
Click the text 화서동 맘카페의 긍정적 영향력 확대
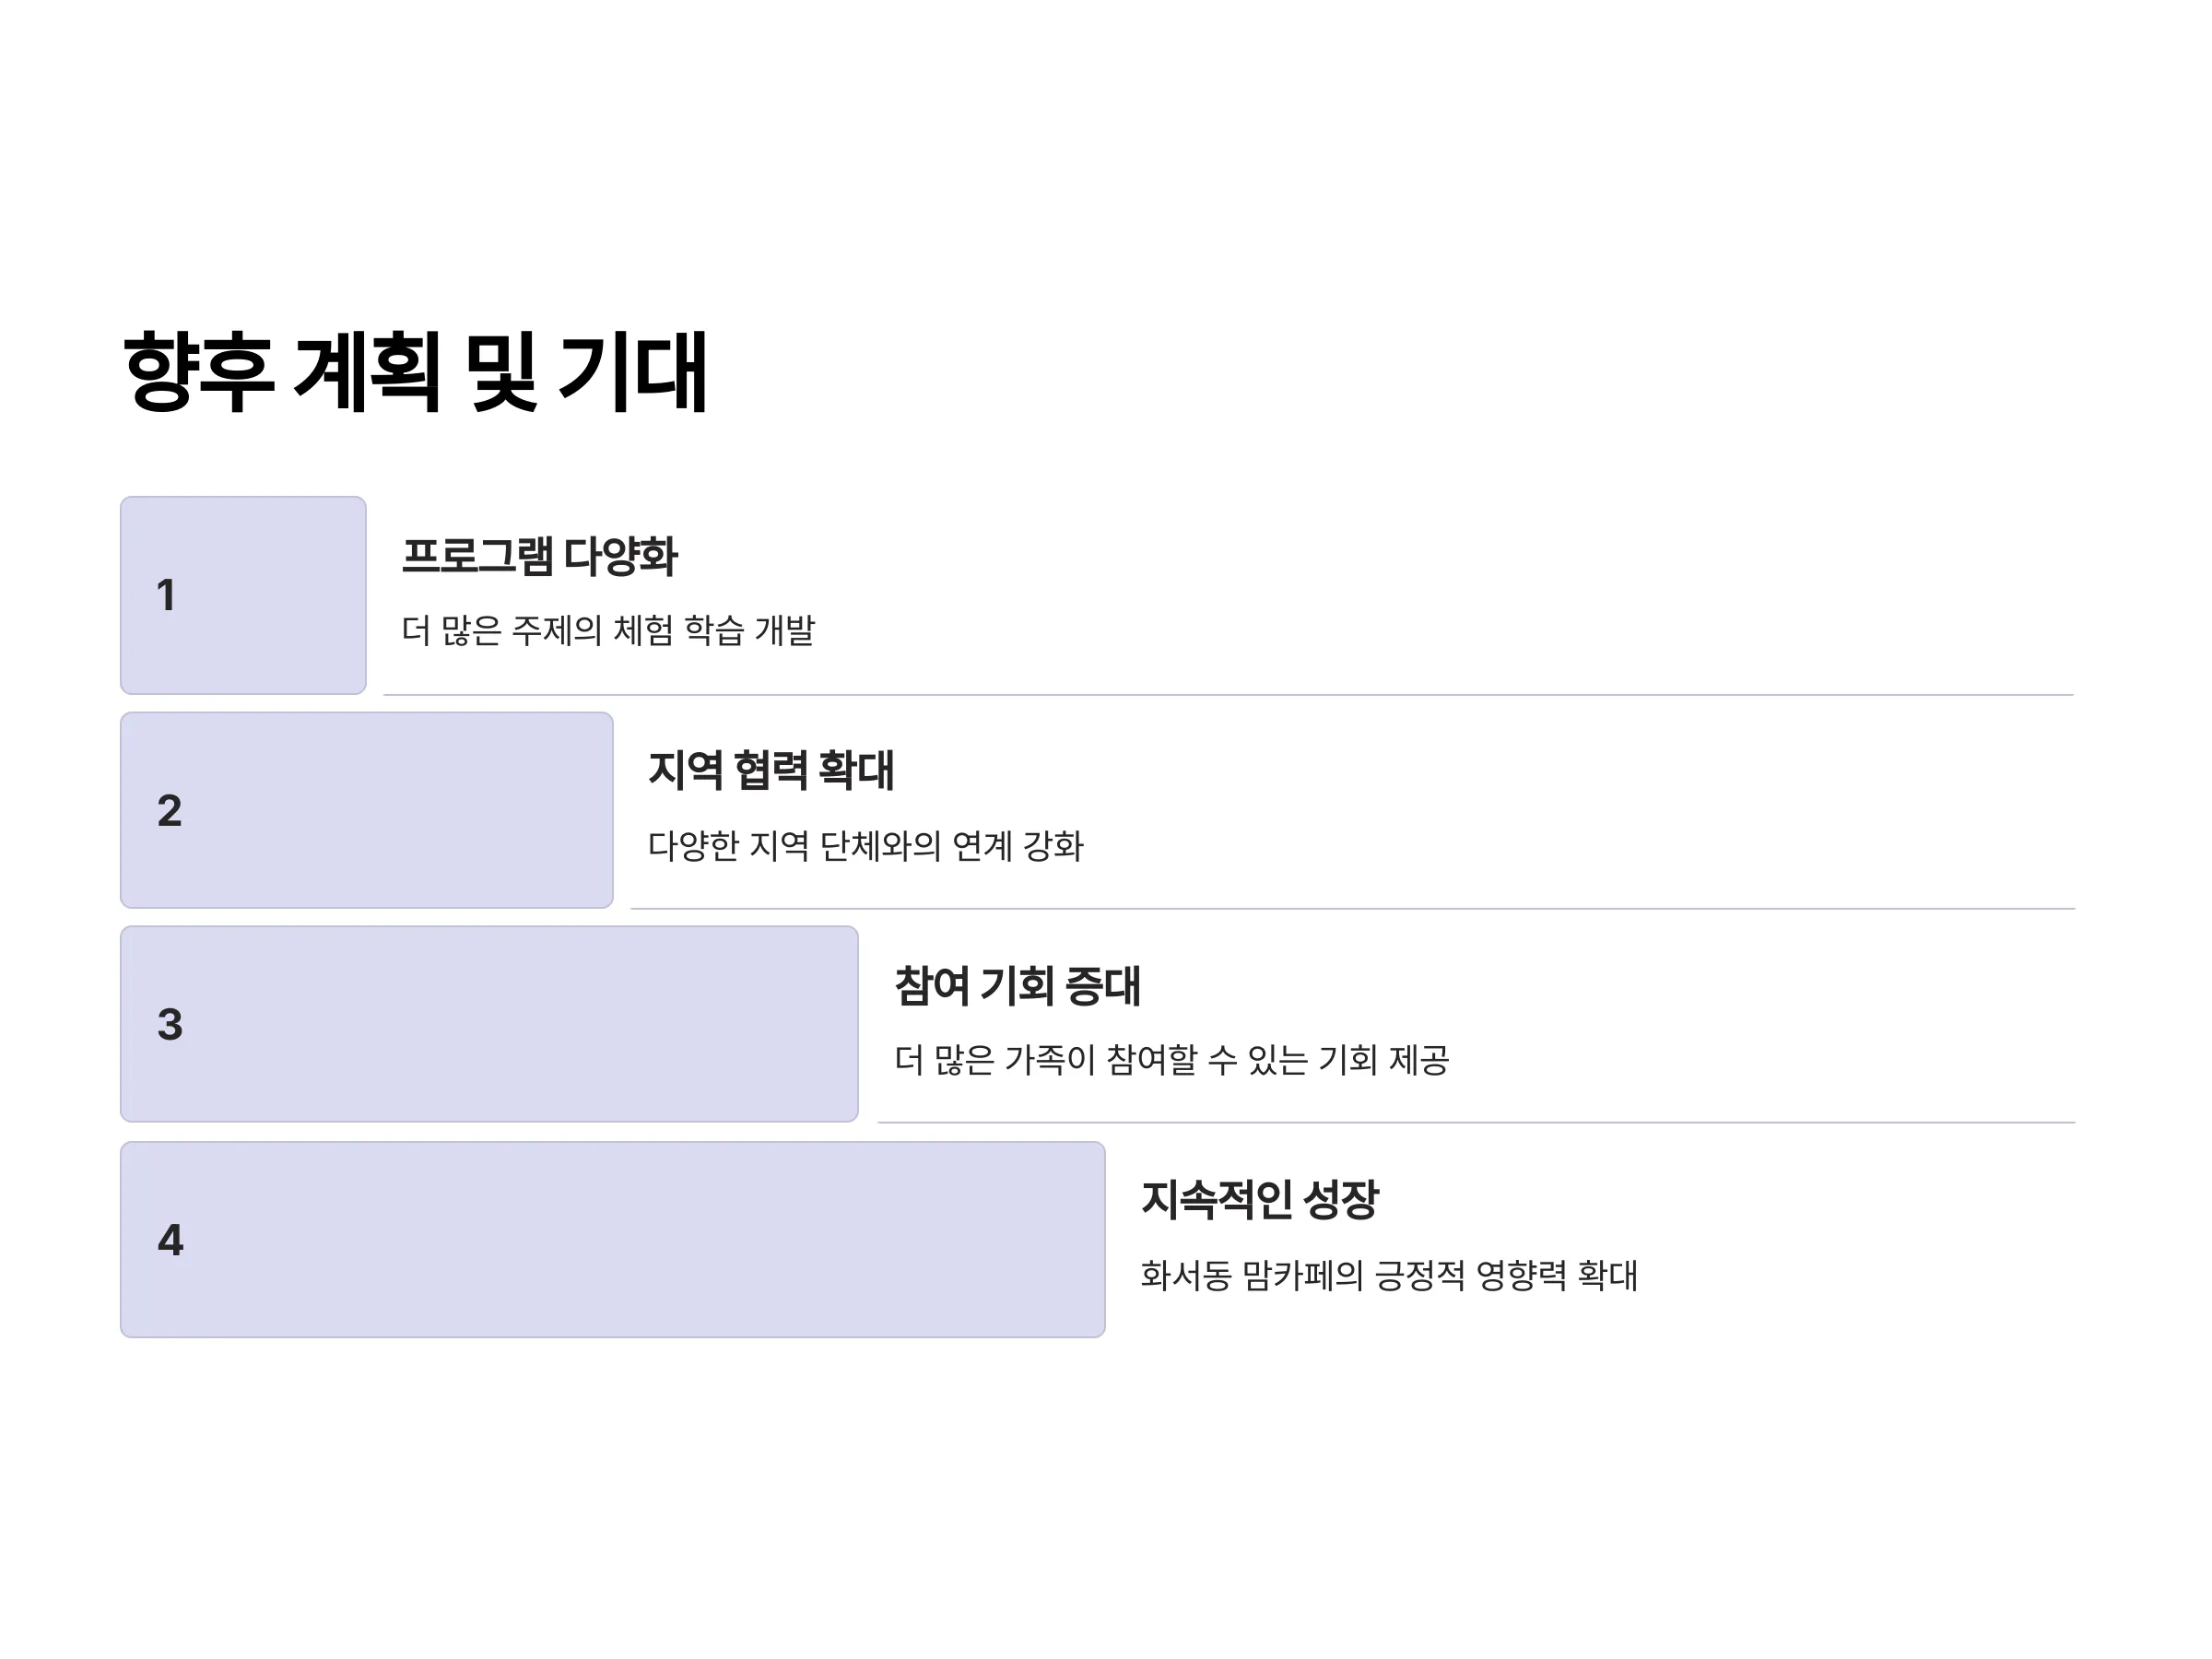1389,1275
